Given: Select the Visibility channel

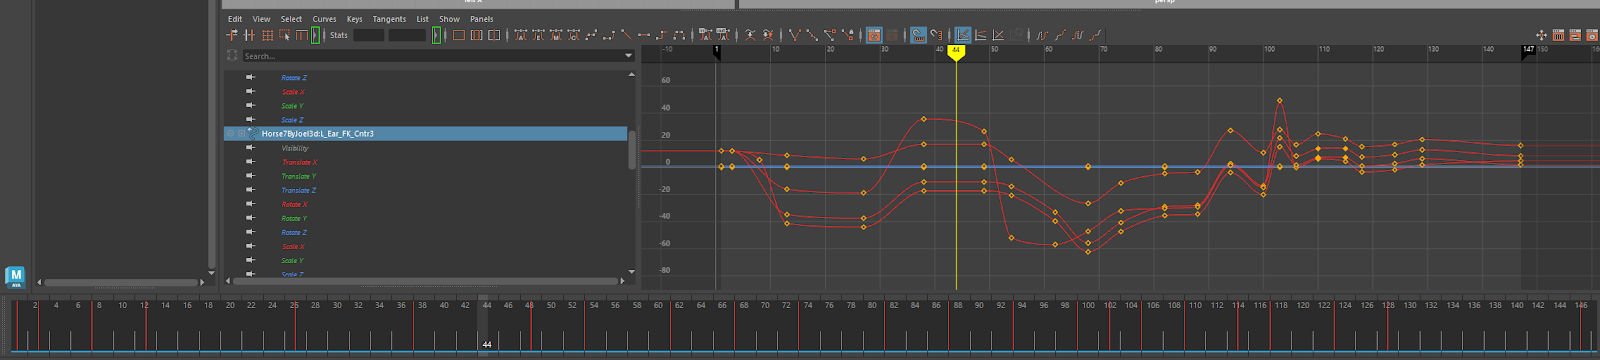Looking at the screenshot, I should [295, 148].
